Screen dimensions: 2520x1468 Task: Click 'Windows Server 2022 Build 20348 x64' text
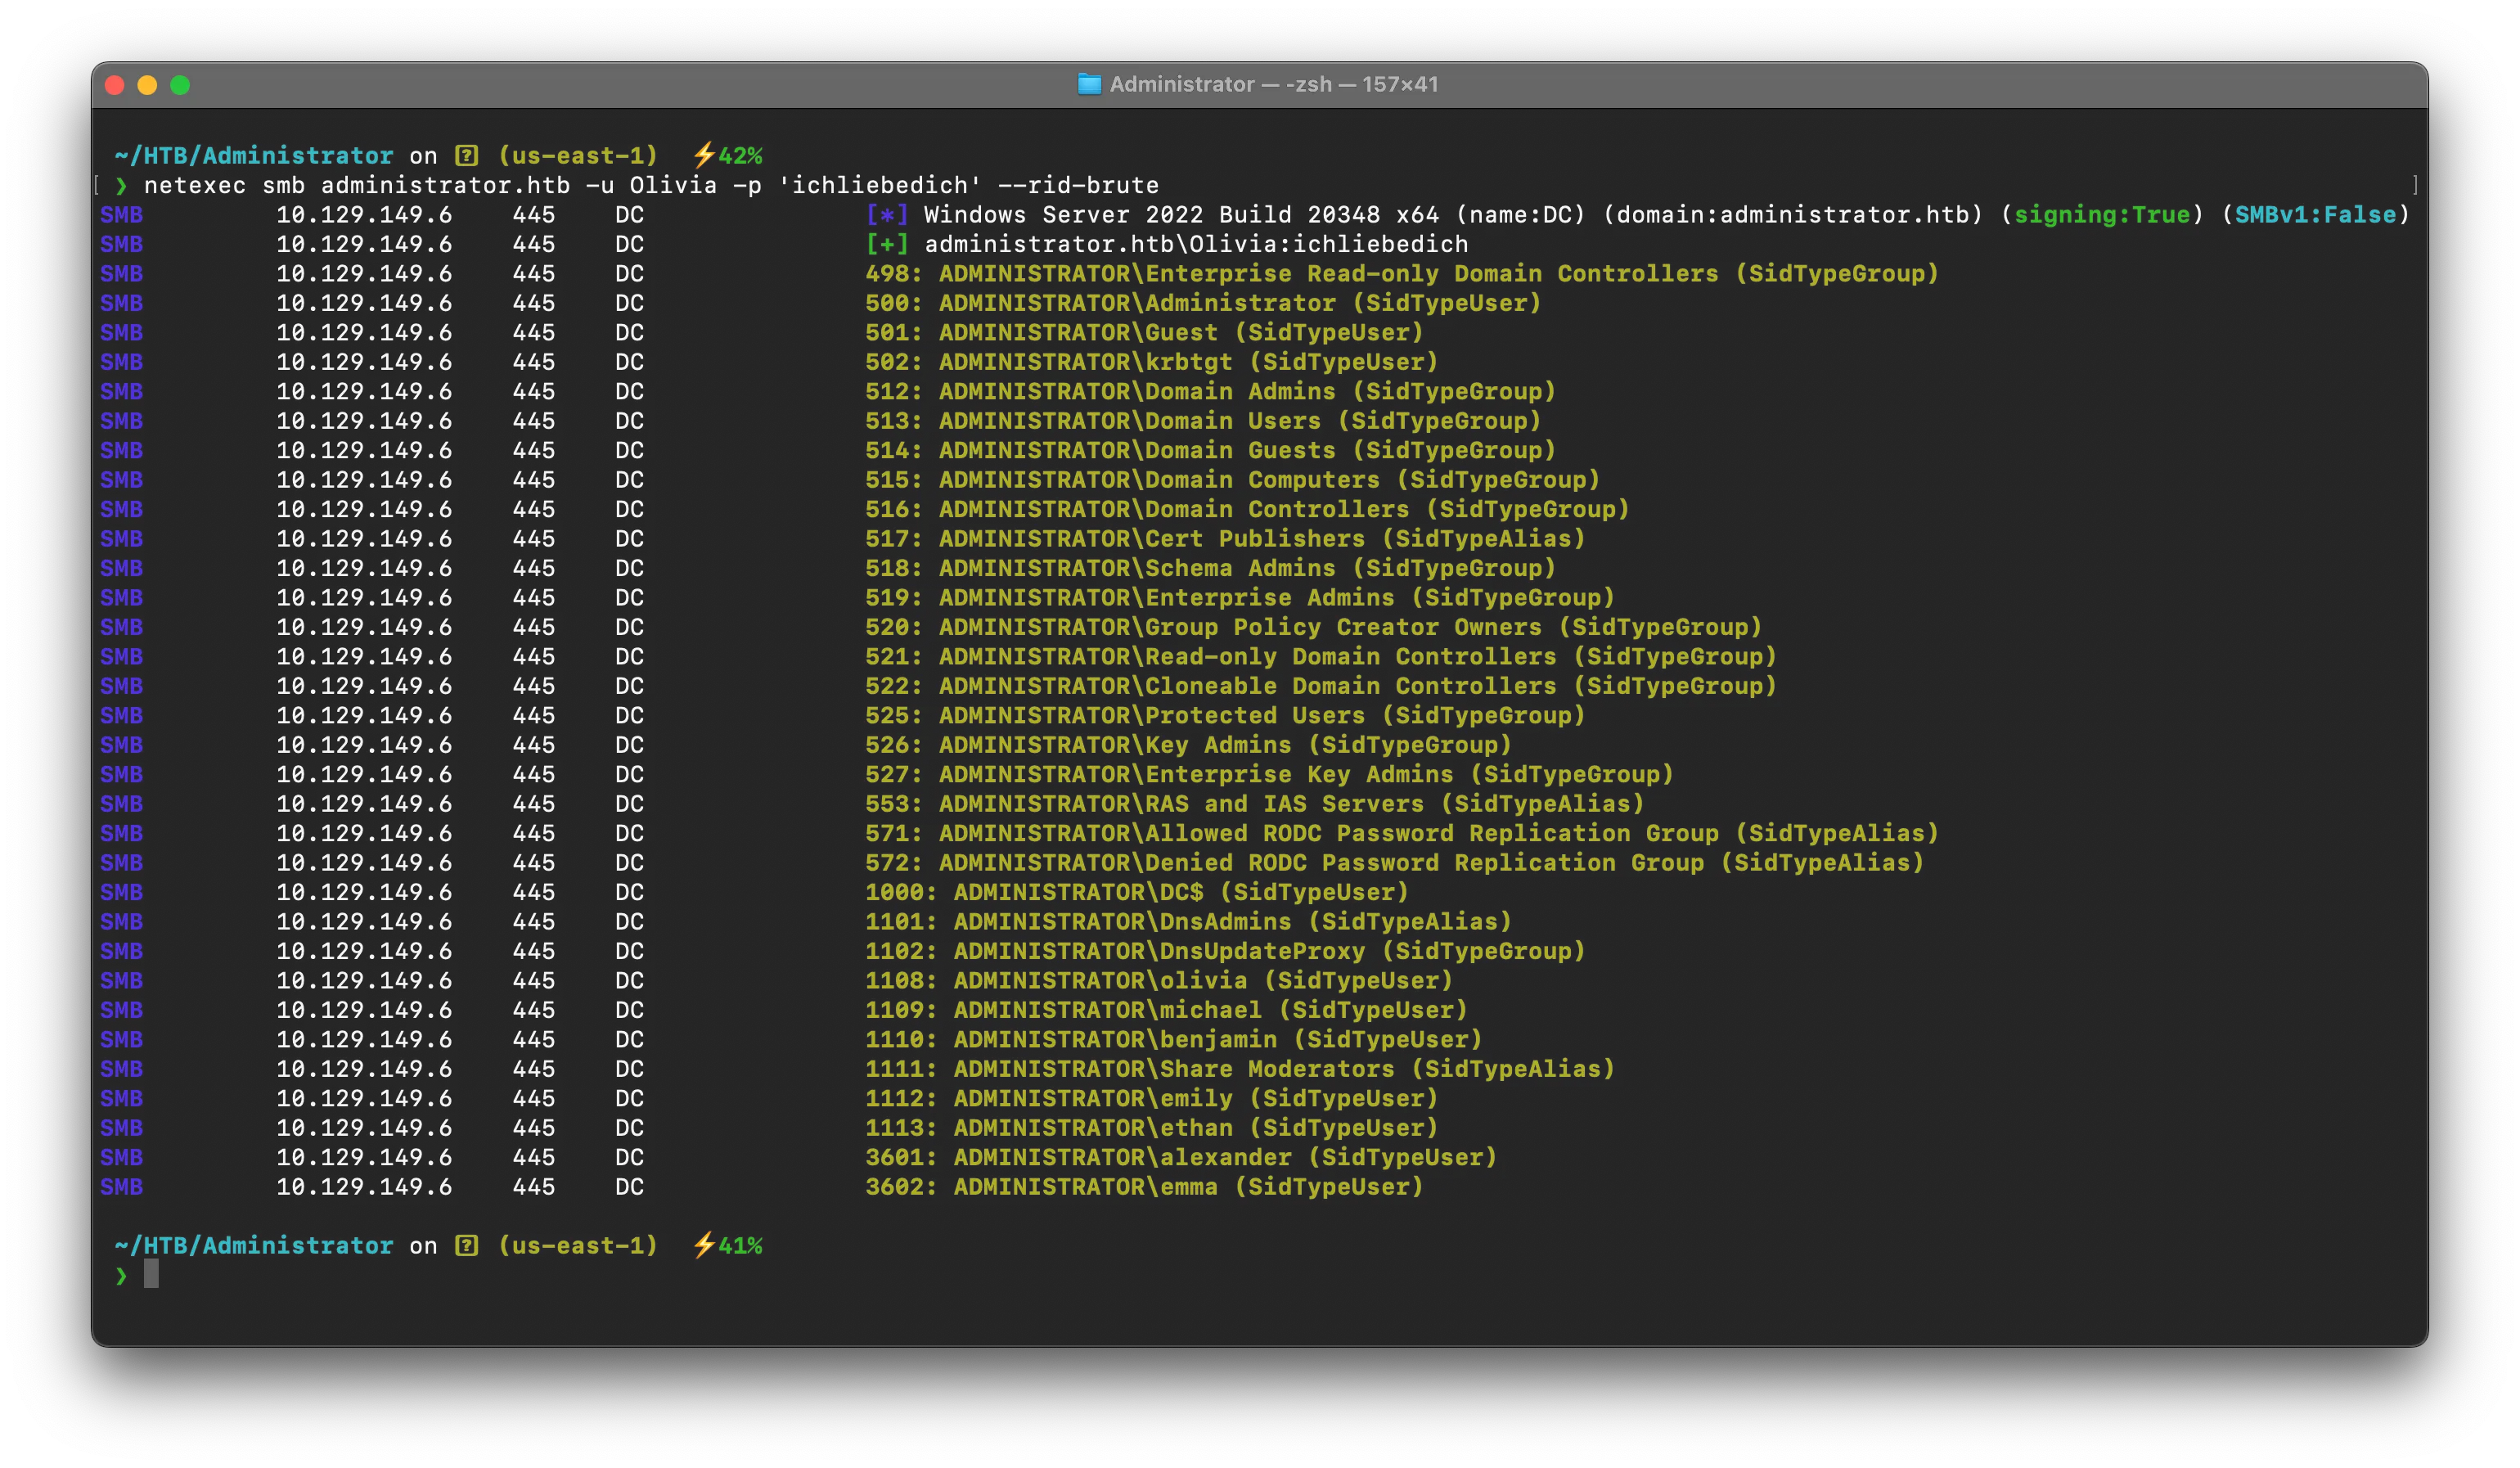pos(1182,214)
